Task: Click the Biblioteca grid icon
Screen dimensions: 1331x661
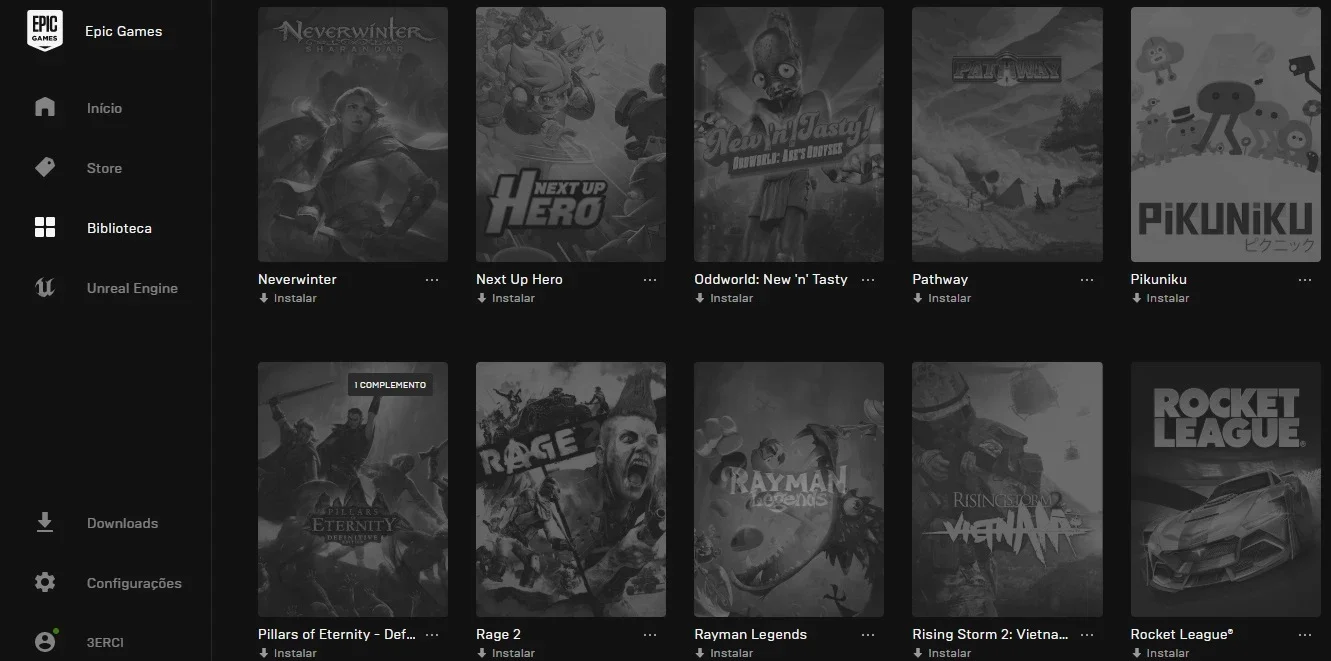Action: (45, 227)
